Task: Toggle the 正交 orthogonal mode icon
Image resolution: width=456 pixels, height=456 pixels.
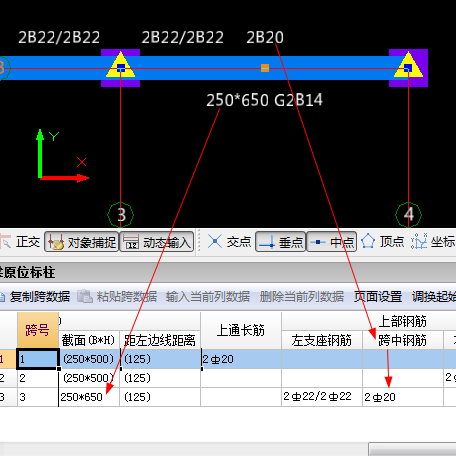Action: tap(5, 242)
